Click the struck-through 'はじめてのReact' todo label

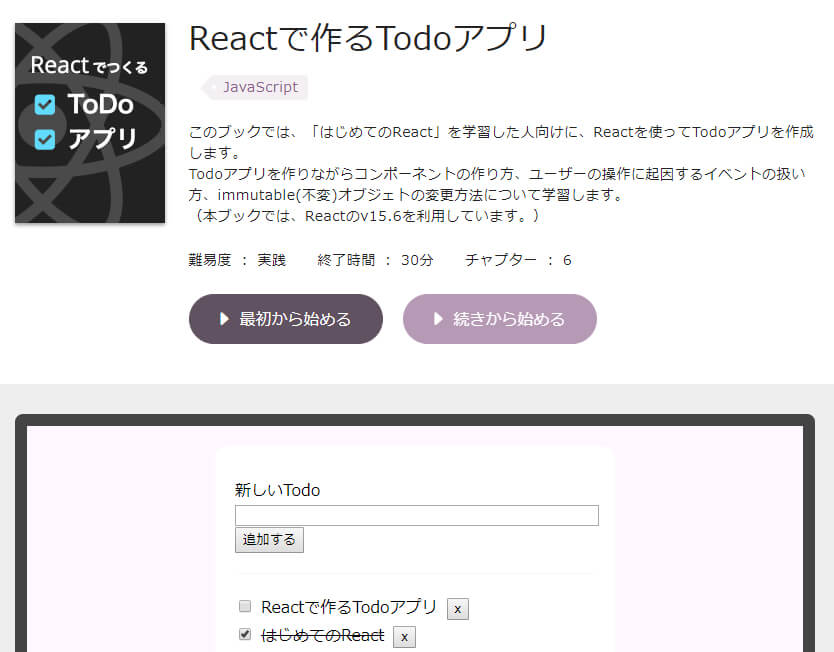click(x=322, y=635)
